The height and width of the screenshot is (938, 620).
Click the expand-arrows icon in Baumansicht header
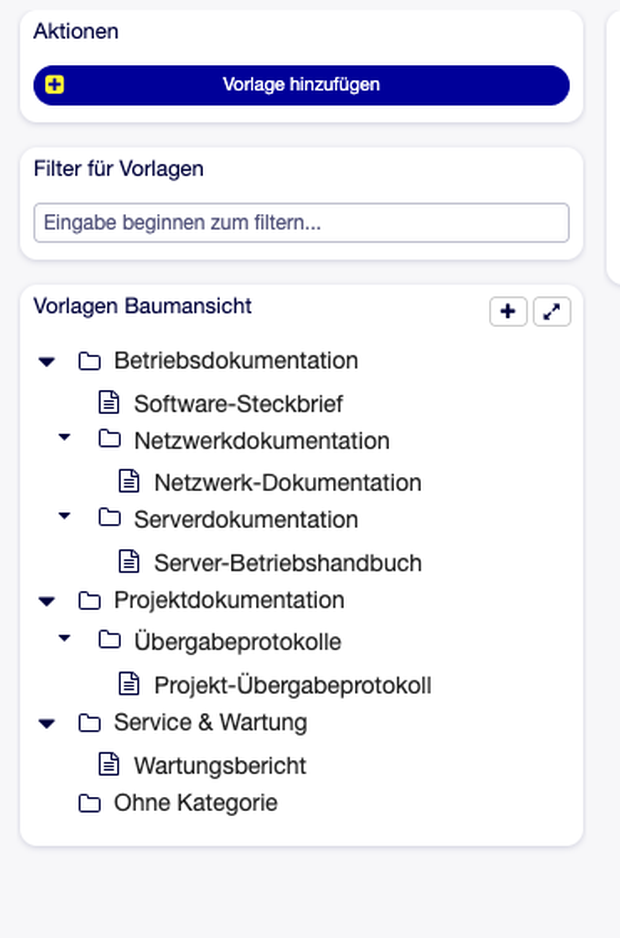[552, 312]
